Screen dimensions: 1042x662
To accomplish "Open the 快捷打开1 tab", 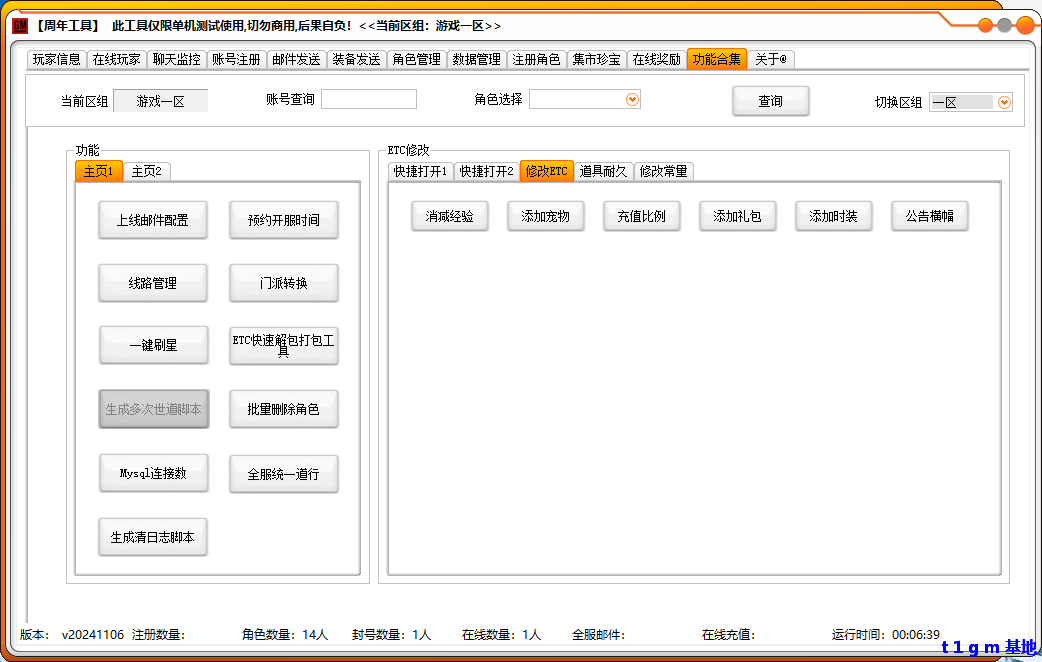I will coord(420,171).
